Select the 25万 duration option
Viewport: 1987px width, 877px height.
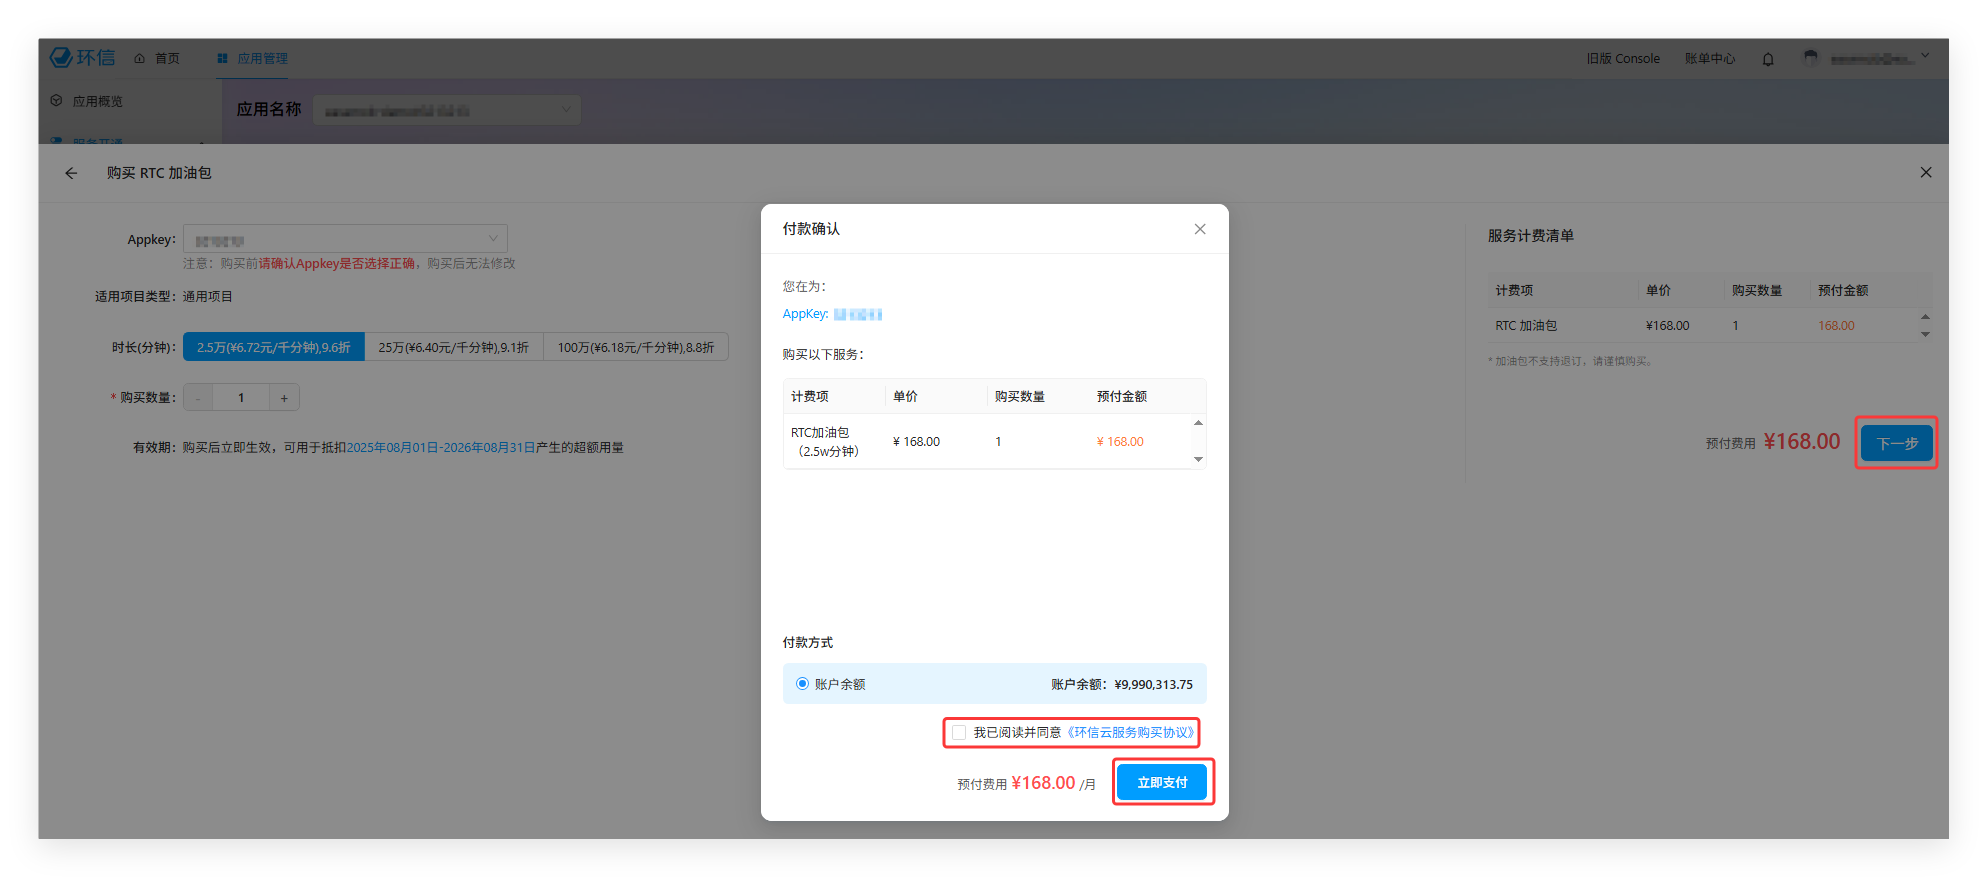pyautogui.click(x=453, y=347)
